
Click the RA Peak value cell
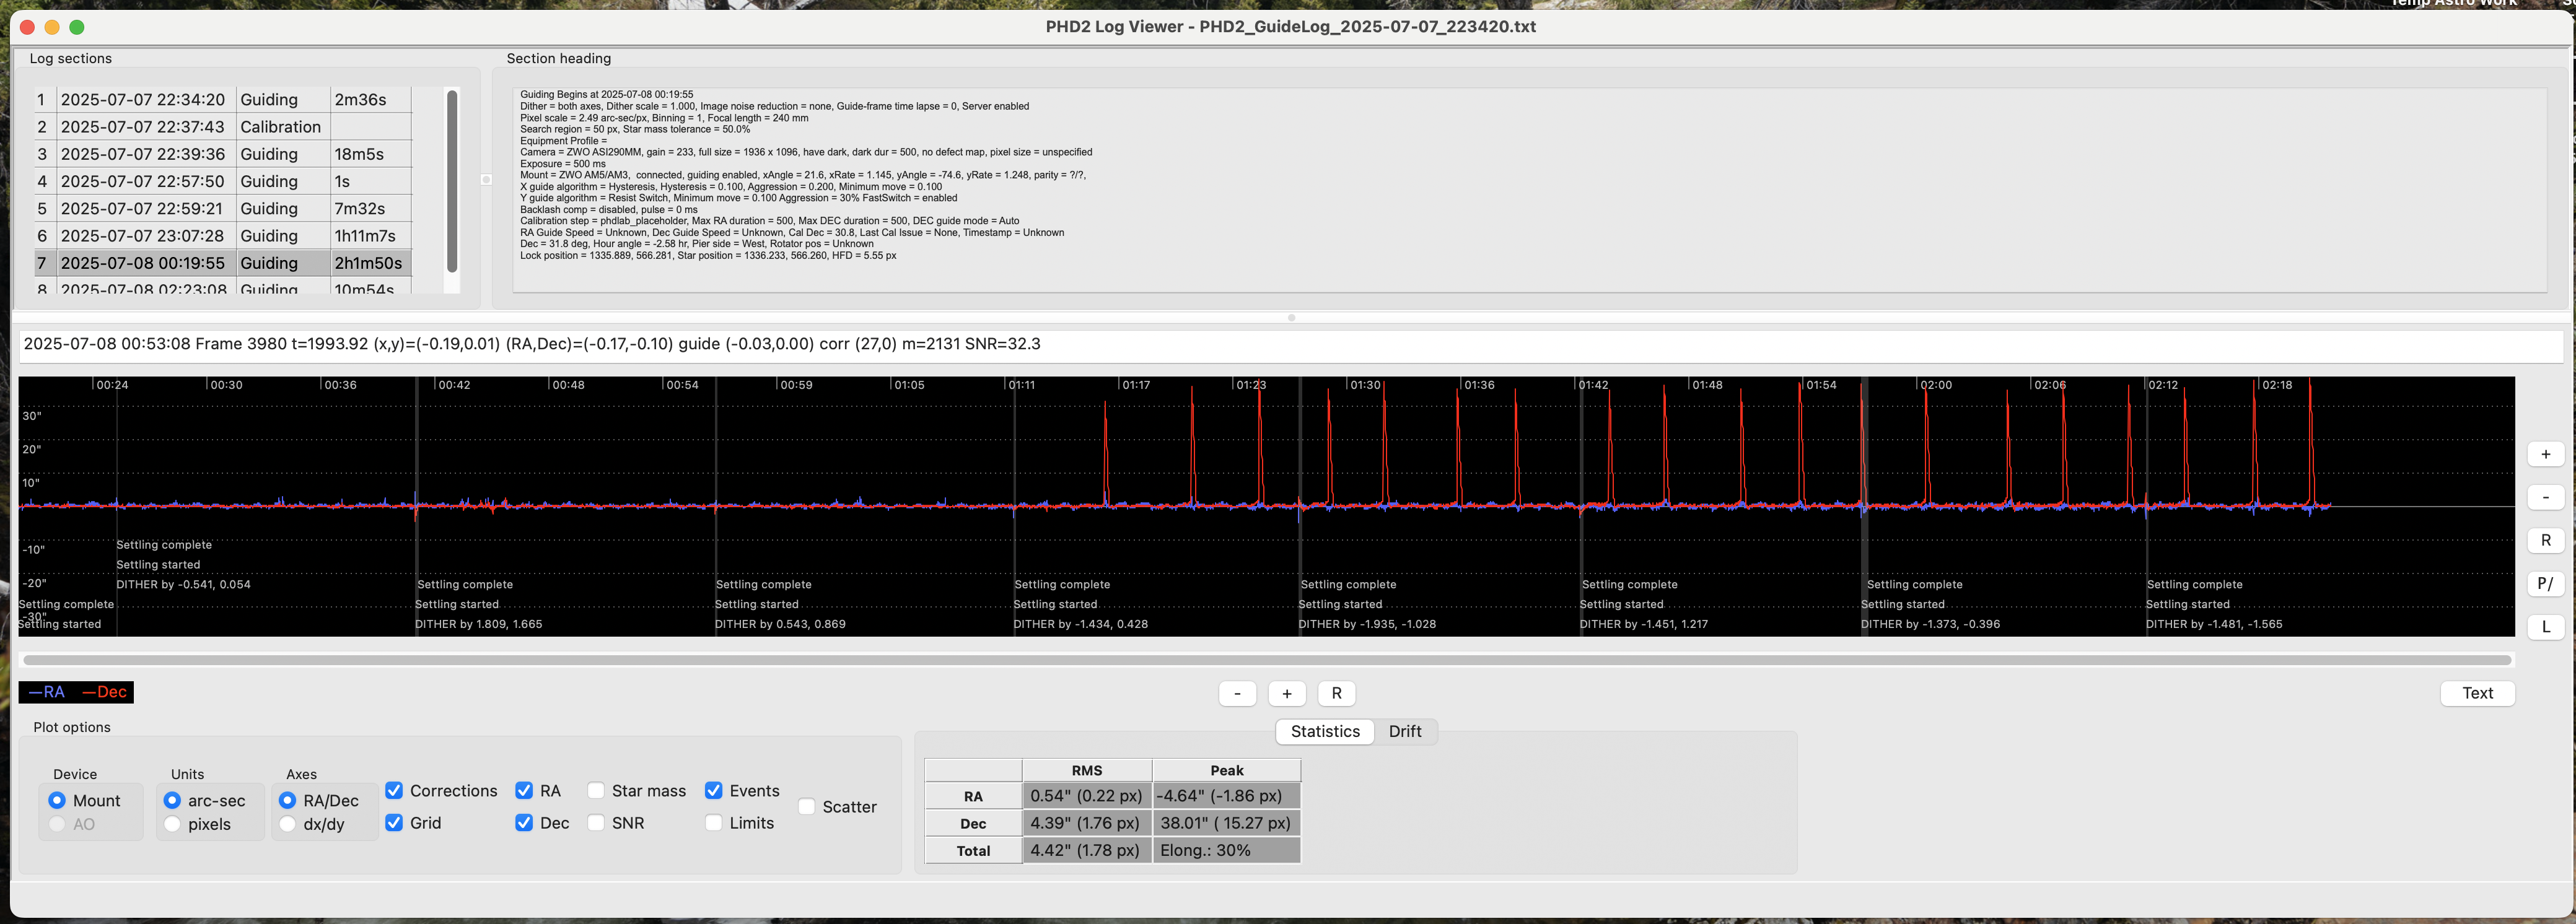[1227, 796]
